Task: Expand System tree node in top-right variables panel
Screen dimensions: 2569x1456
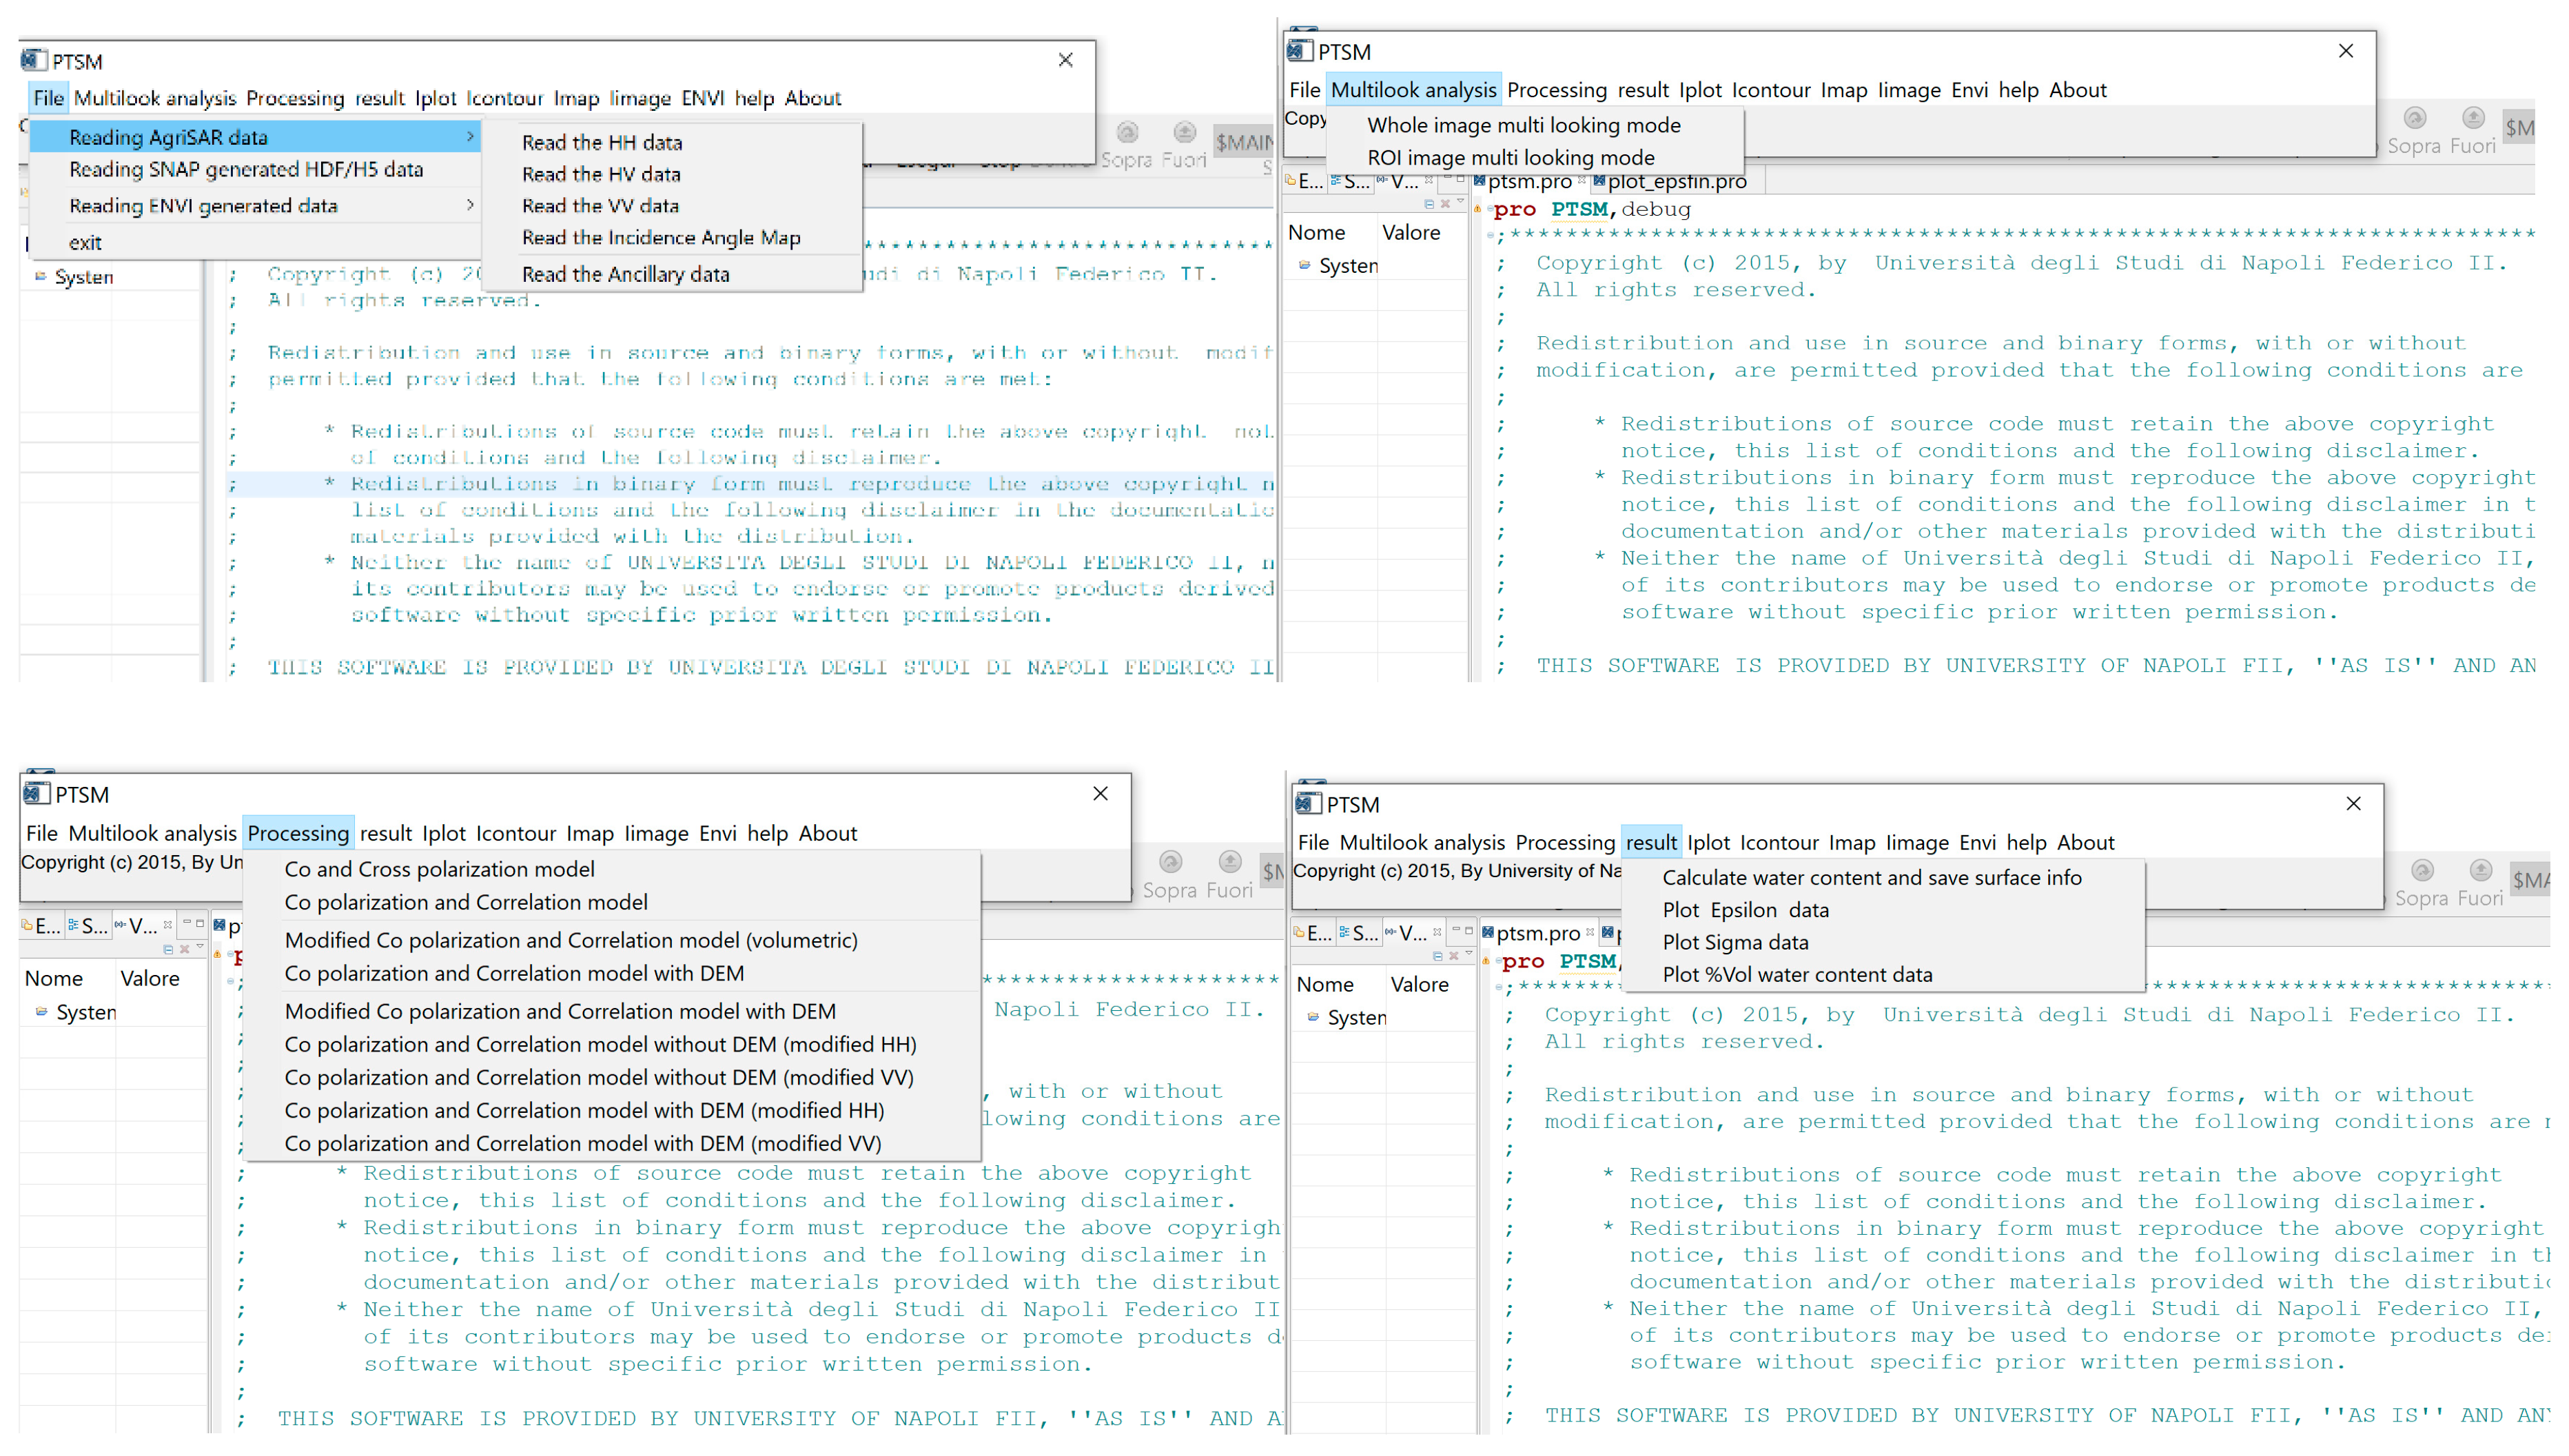Action: point(1304,265)
